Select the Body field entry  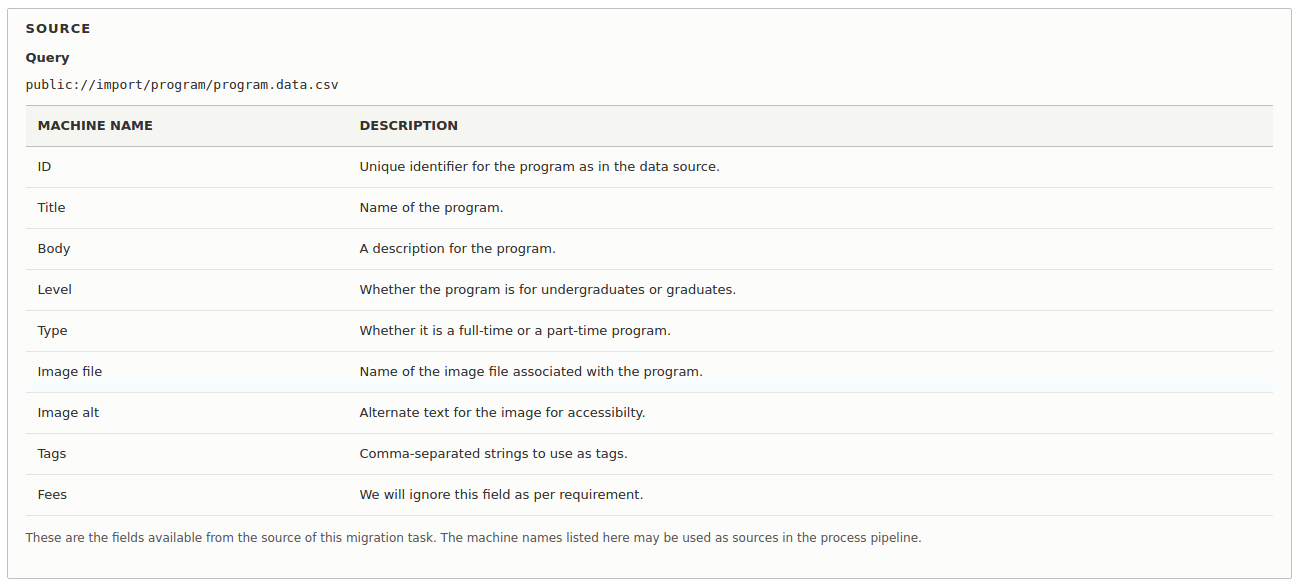point(53,248)
